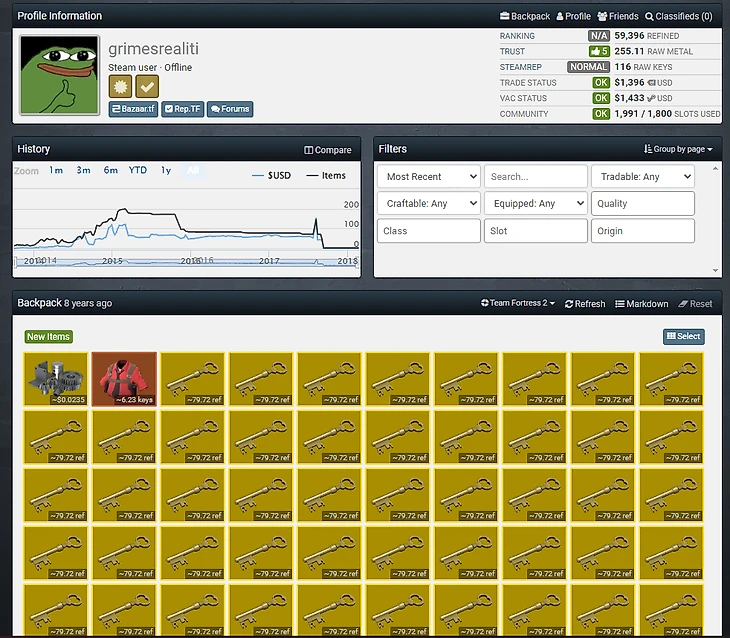Toggle the $USD series in history chart
This screenshot has width=730, height=638.
click(x=272, y=175)
